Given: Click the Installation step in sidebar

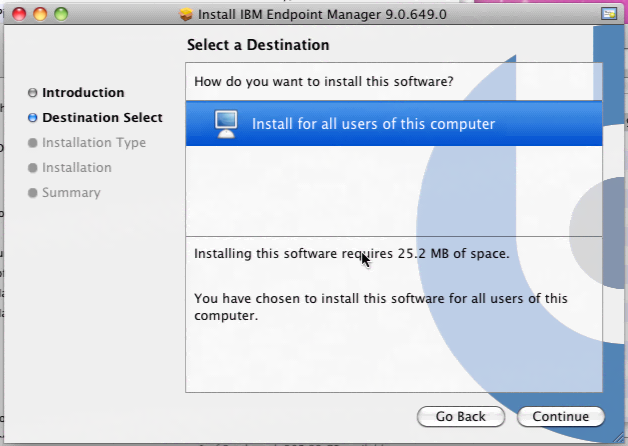Looking at the screenshot, I should tap(77, 167).
